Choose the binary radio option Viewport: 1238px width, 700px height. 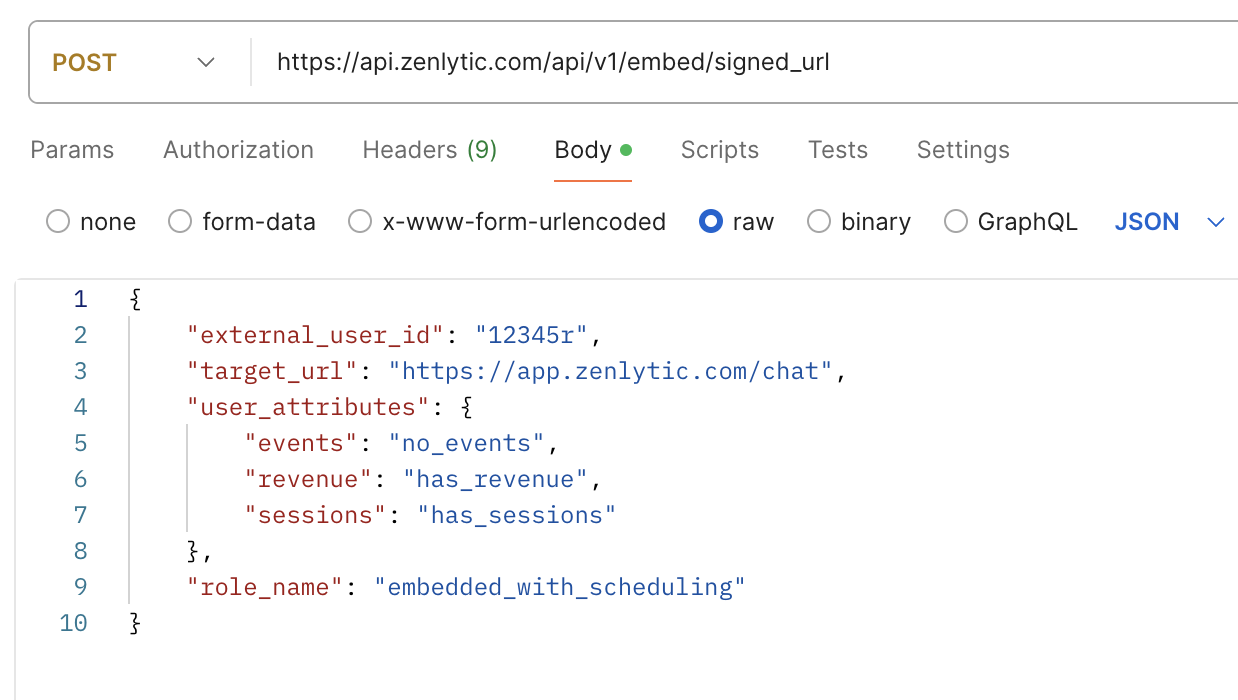click(x=819, y=222)
